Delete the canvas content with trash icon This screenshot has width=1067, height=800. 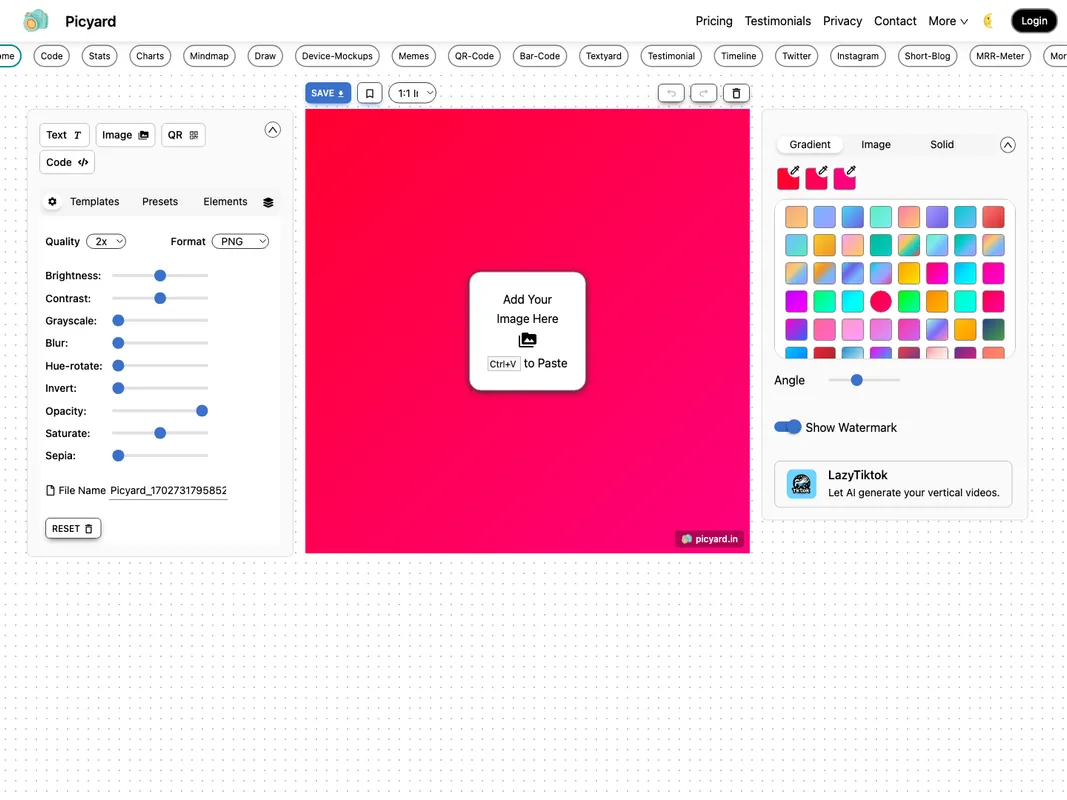pyautogui.click(x=736, y=92)
